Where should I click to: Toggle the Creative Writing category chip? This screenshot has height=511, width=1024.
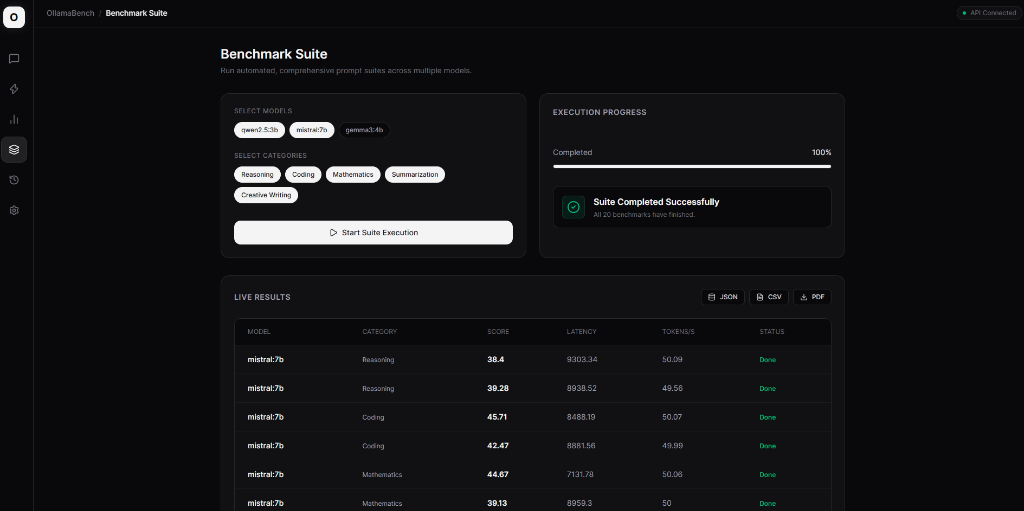[x=266, y=195]
